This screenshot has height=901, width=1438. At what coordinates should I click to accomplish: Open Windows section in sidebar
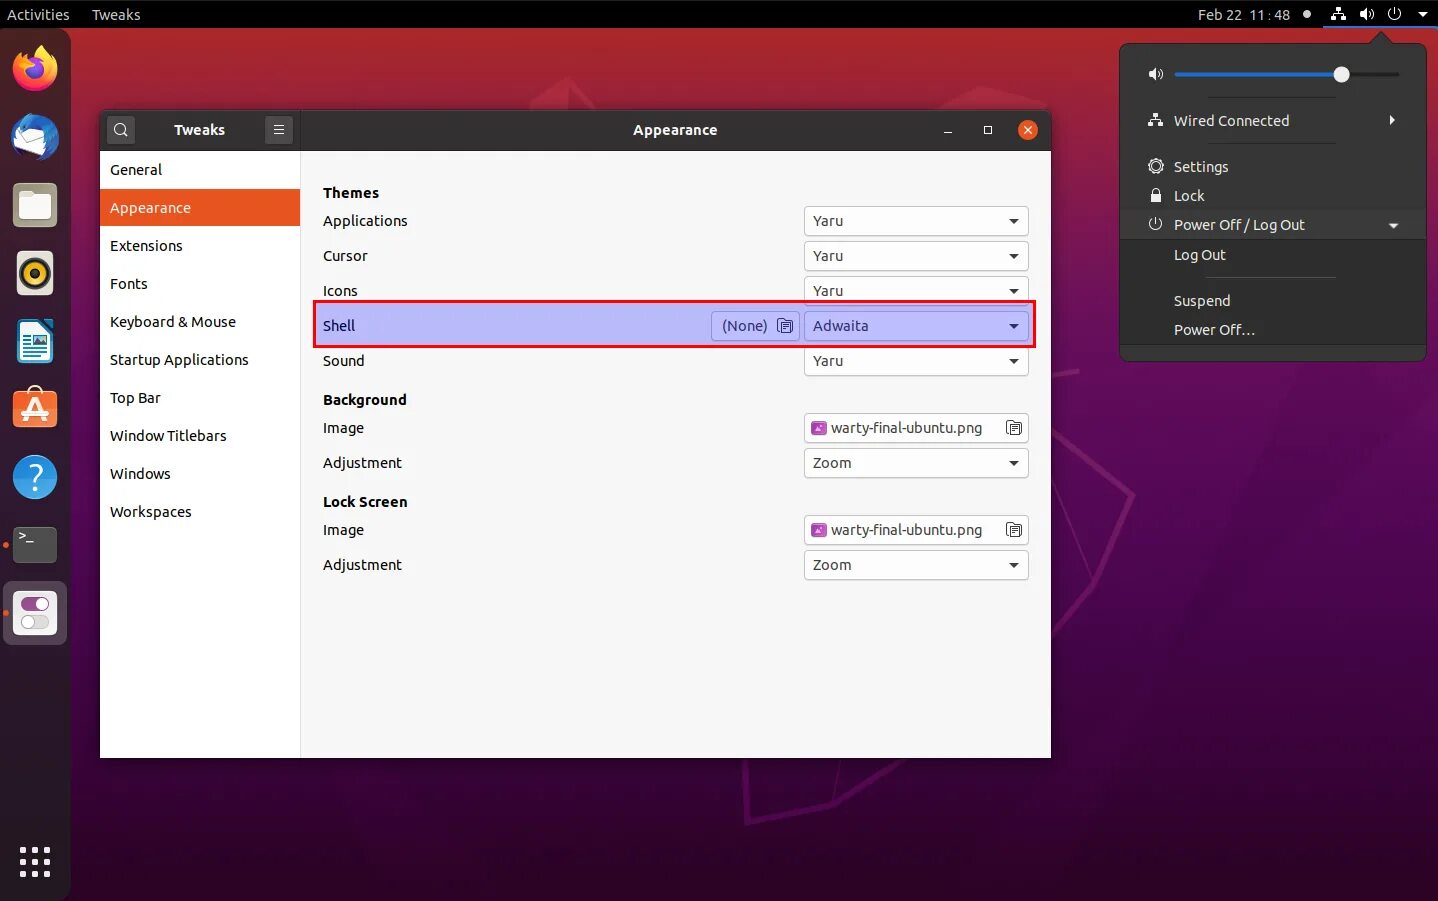[200, 474]
